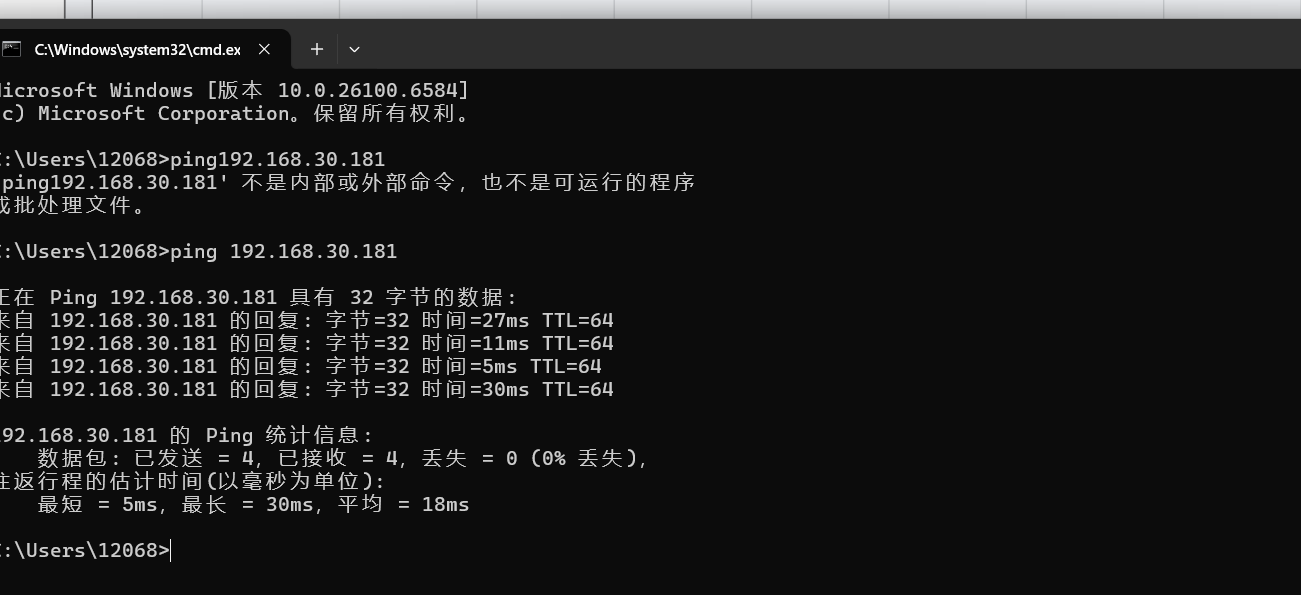
Task: Click the last C:\Users\12068> prompt line
Action: [85, 551]
